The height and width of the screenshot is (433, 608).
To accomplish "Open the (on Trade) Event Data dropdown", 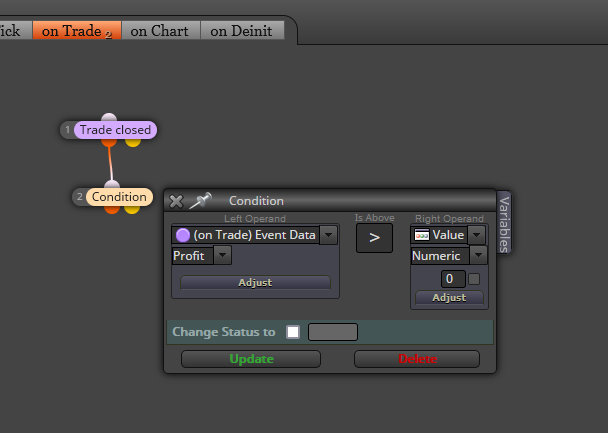I will 328,235.
